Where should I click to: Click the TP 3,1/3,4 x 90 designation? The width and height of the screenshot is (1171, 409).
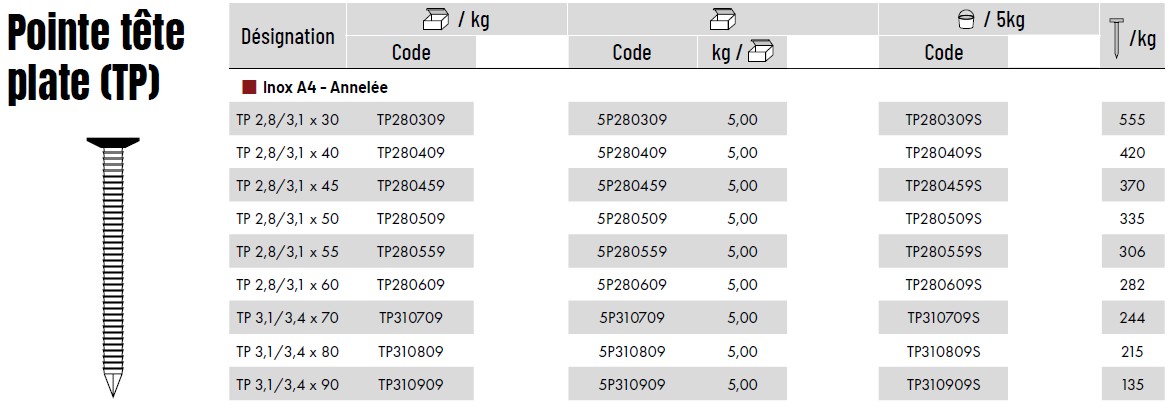pyautogui.click(x=287, y=384)
